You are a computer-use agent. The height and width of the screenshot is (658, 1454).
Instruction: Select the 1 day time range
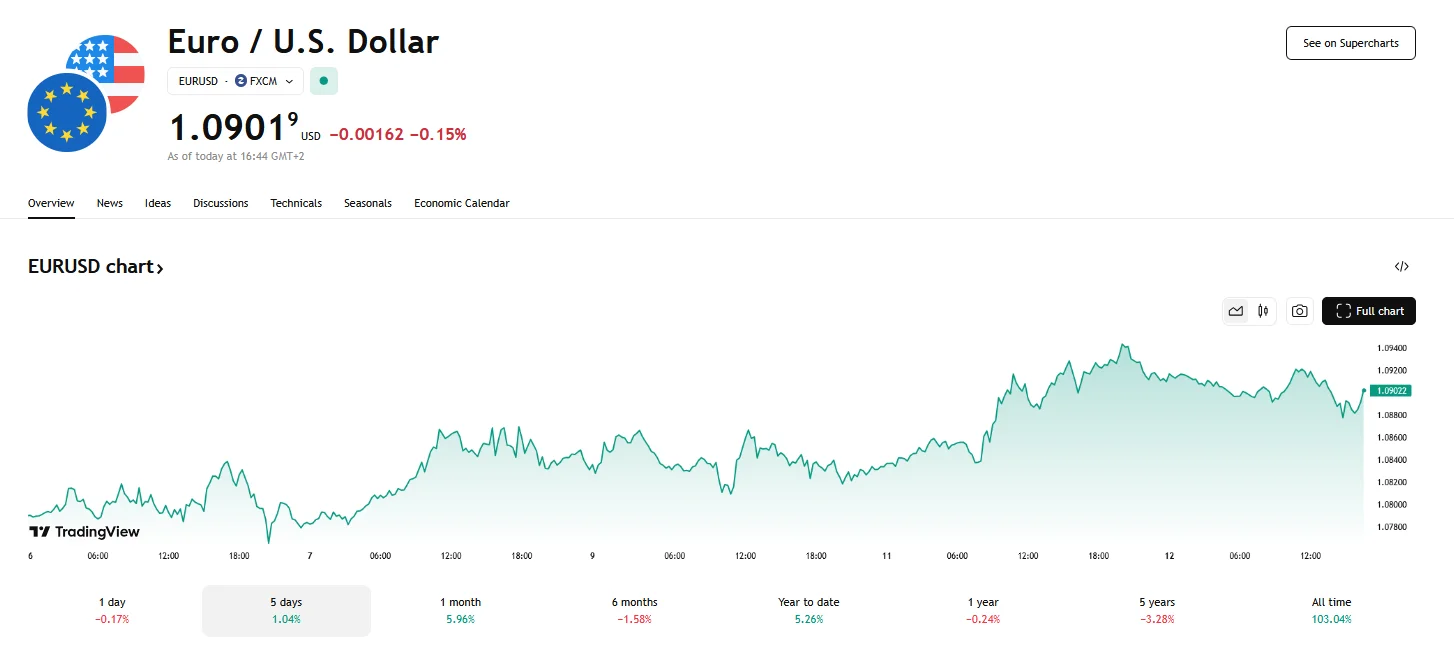[x=112, y=610]
